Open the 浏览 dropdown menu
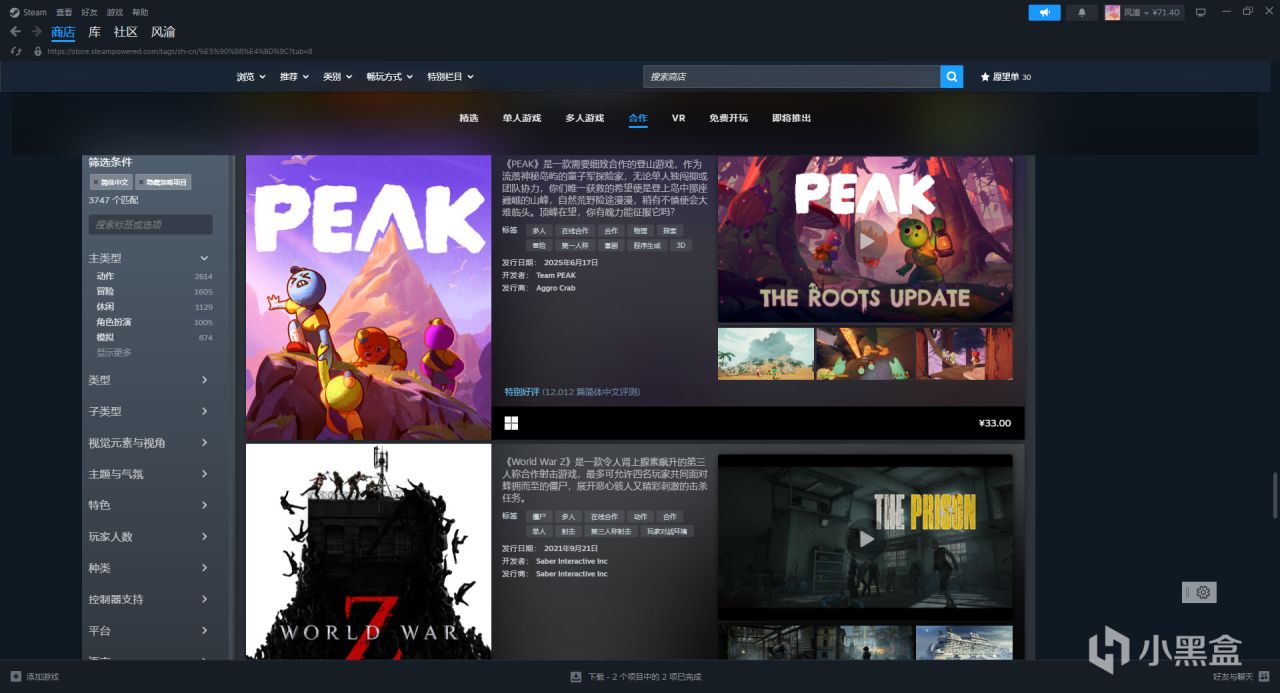The width and height of the screenshot is (1280, 693). pos(251,77)
